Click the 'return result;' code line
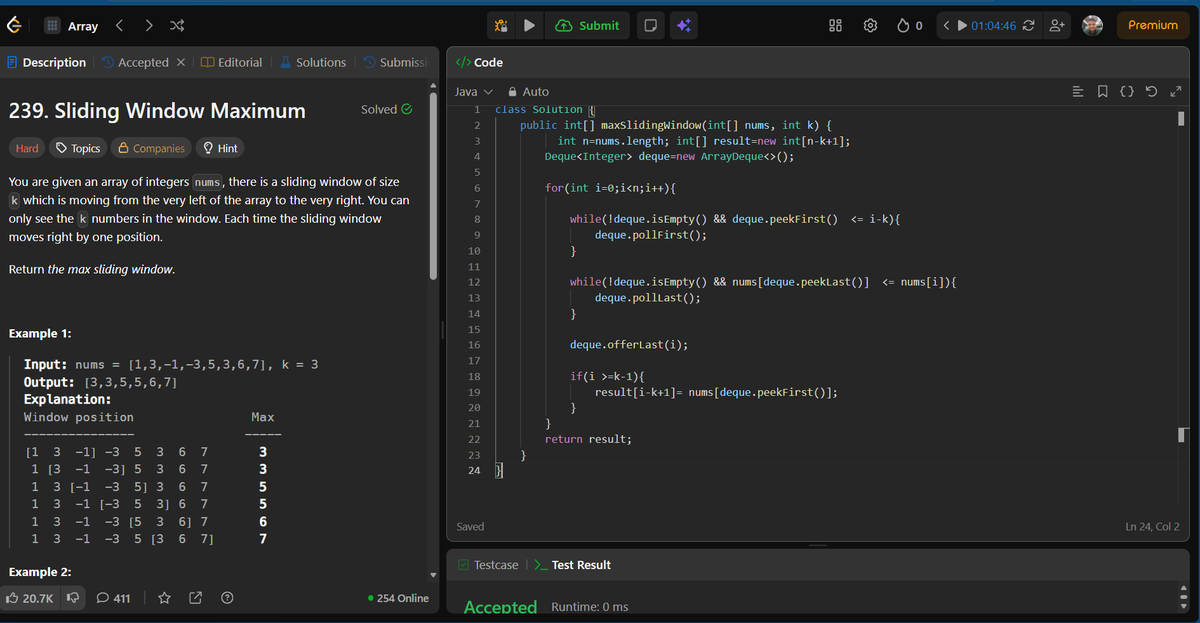 point(588,439)
